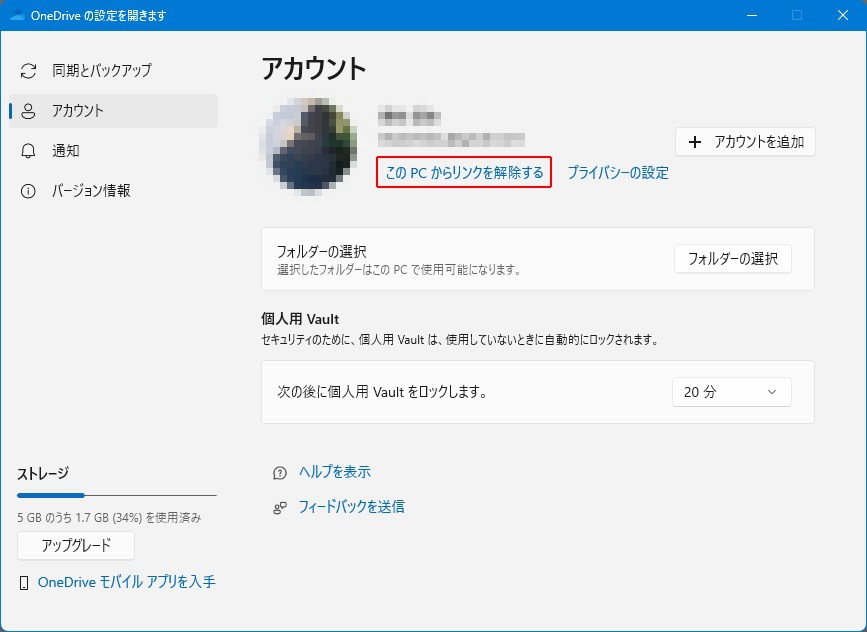Open the 同期とバックアップ settings page
Viewport: 867px width, 632px height.
coord(101,71)
